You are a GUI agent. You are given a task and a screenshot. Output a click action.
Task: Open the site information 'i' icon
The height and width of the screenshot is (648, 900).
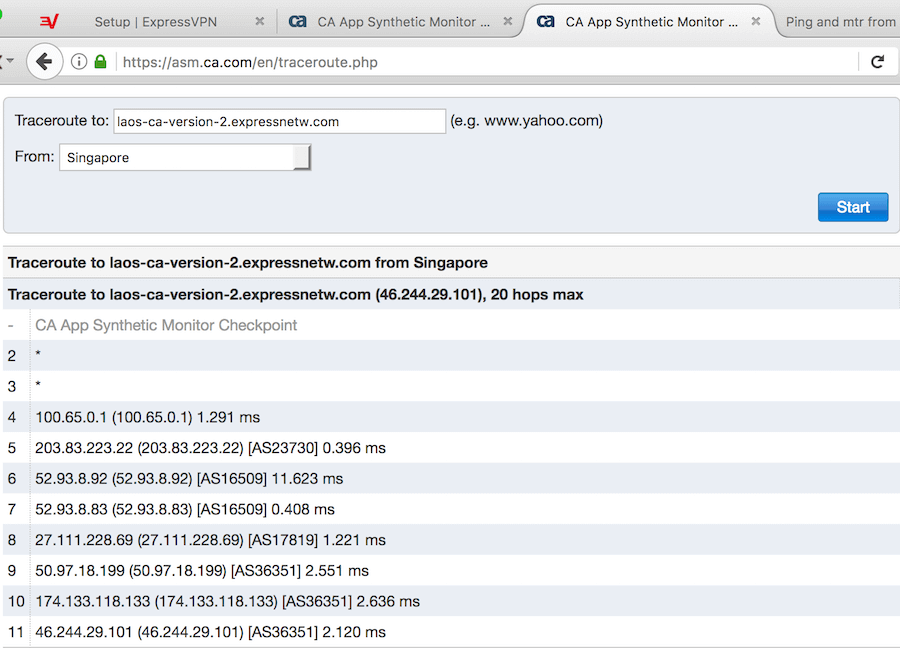pos(79,61)
